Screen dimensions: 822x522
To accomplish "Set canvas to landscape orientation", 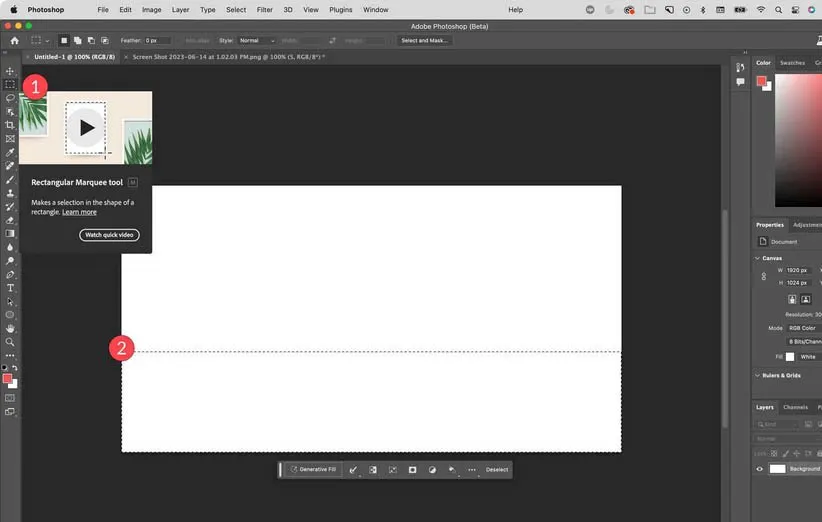I will [805, 299].
